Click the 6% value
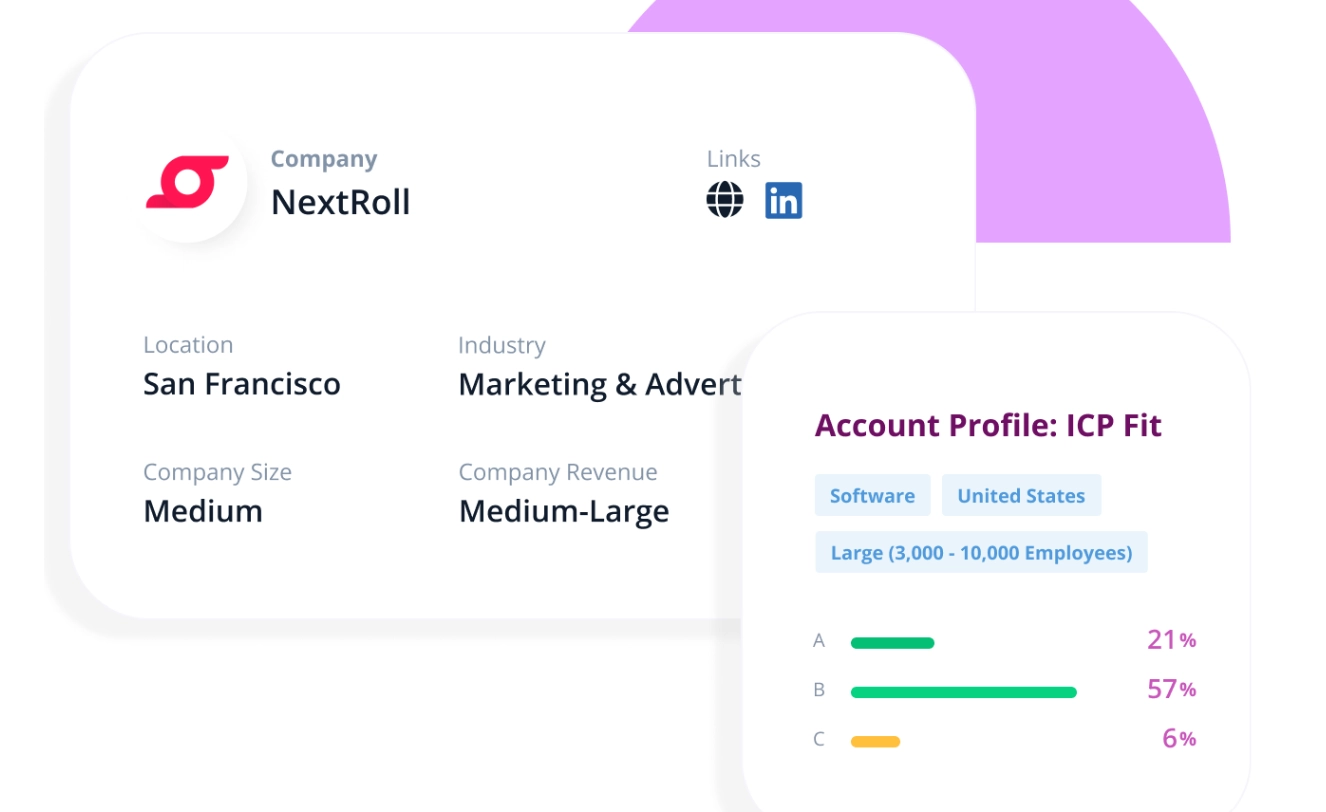 point(1179,738)
